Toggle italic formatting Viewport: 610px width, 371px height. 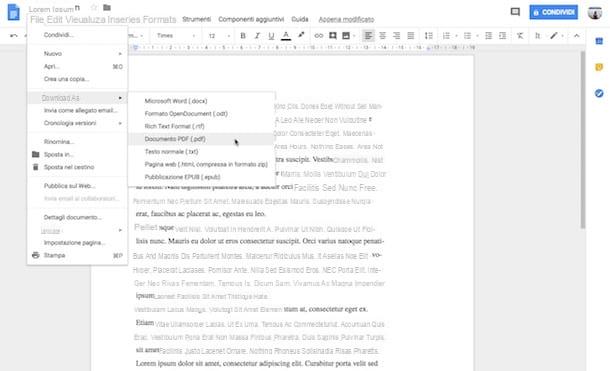257,36
